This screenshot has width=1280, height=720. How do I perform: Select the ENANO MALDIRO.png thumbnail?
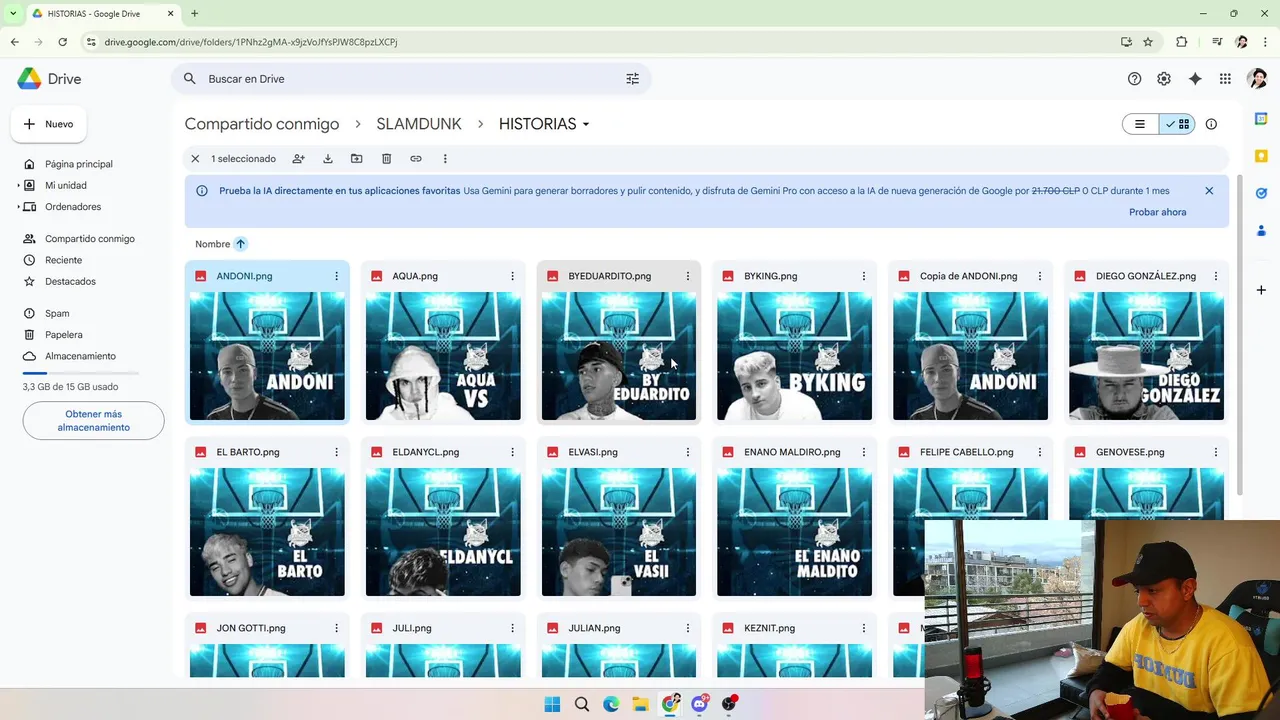point(794,532)
